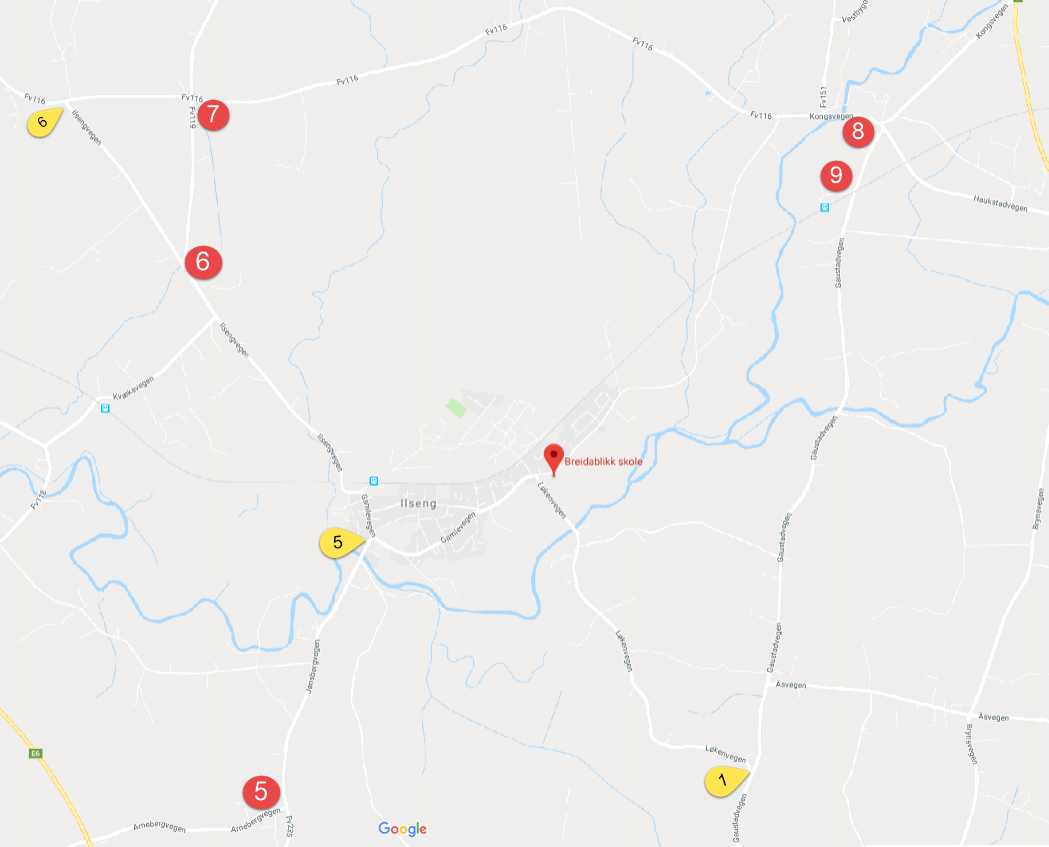Screen dimensions: 1049x847
Task: Click the green E6 highway shield
Action: (x=35, y=753)
